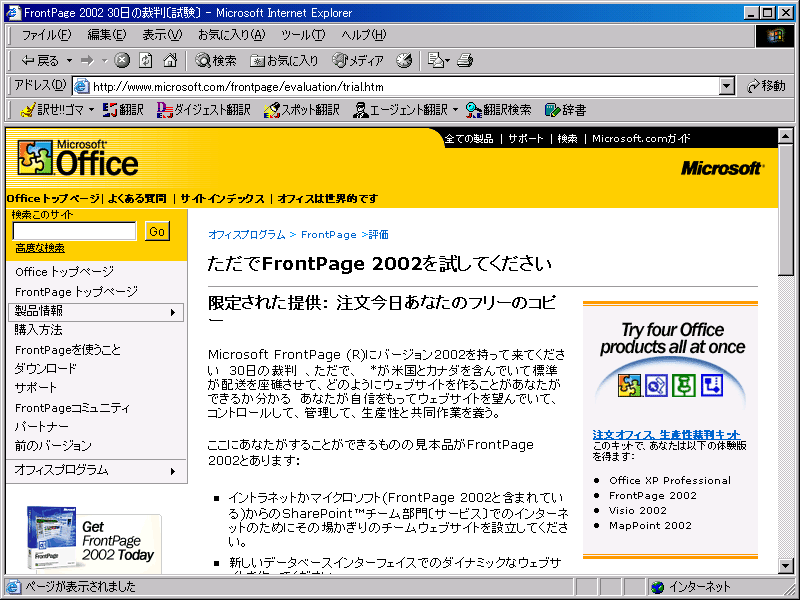This screenshot has height=600, width=800.
Task: Click the エージェント翻訳 toolbar button
Action: point(400,110)
